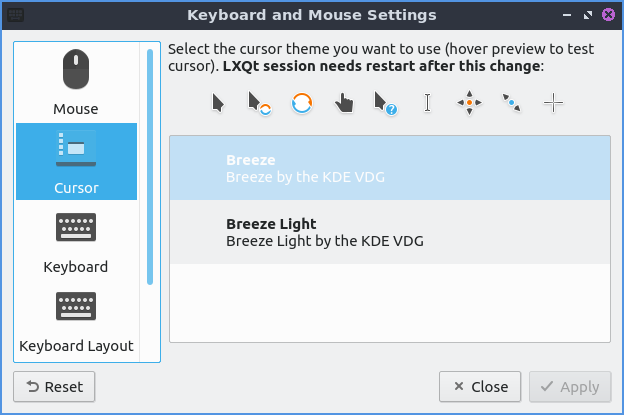Apply the cursor theme changes
The height and width of the screenshot is (415, 624).
[x=570, y=386]
